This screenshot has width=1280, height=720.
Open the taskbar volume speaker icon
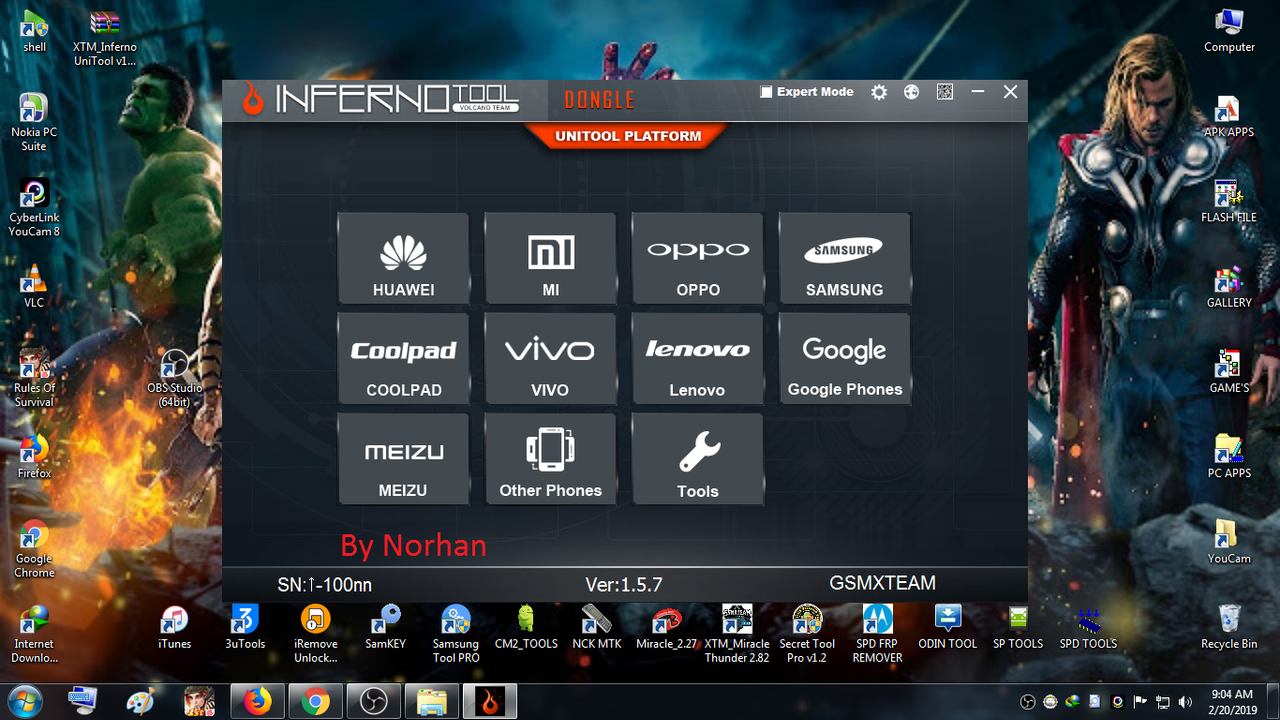[x=1186, y=702]
